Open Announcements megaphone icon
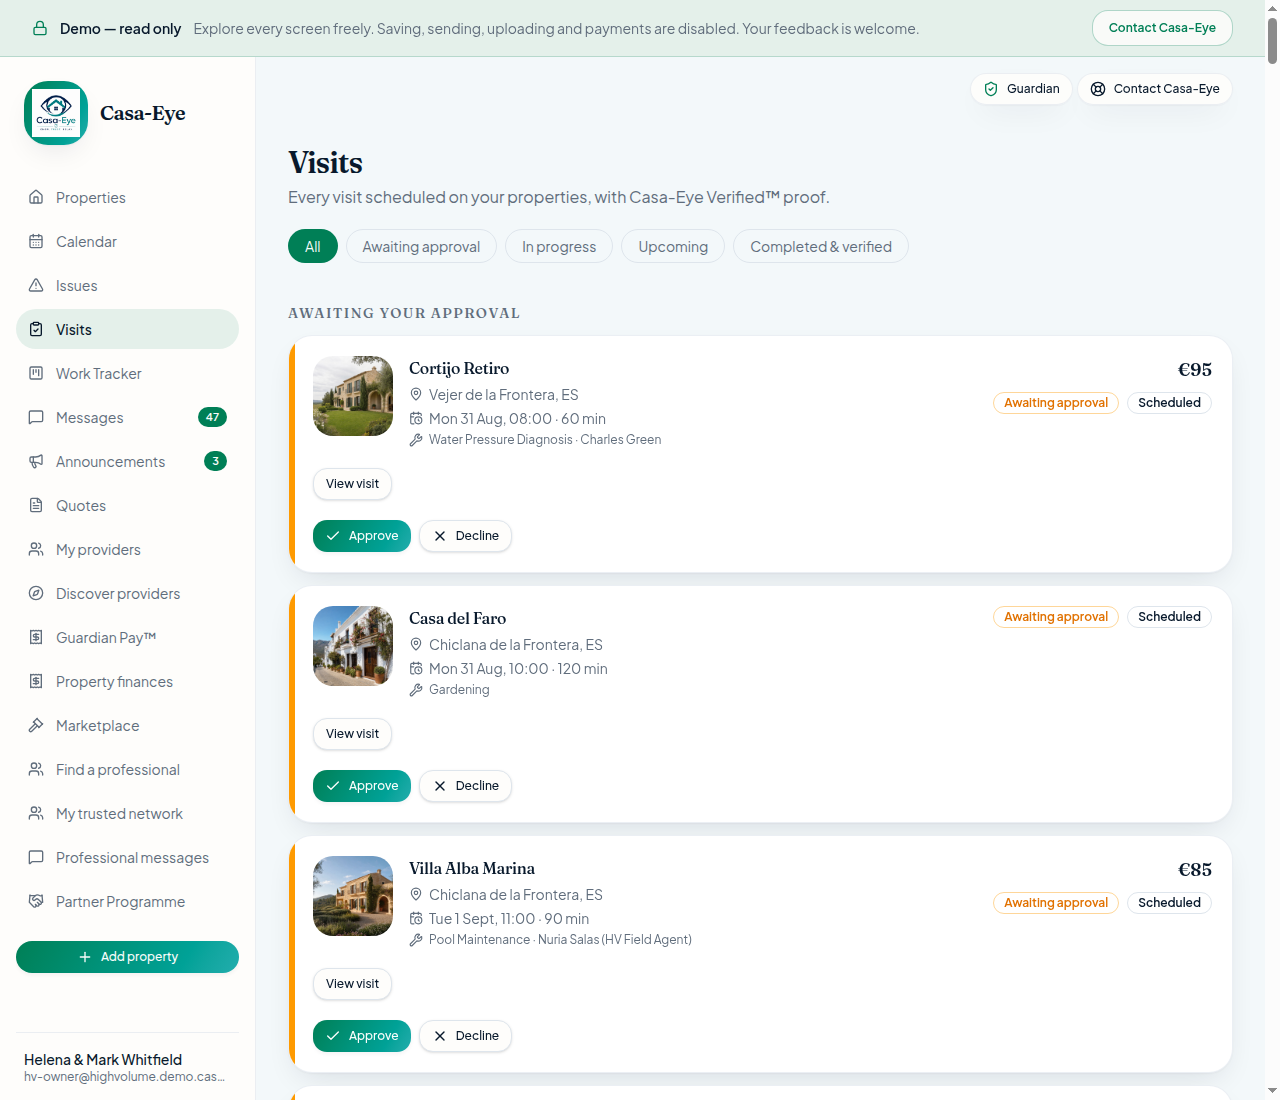1280x1100 pixels. tap(36, 461)
